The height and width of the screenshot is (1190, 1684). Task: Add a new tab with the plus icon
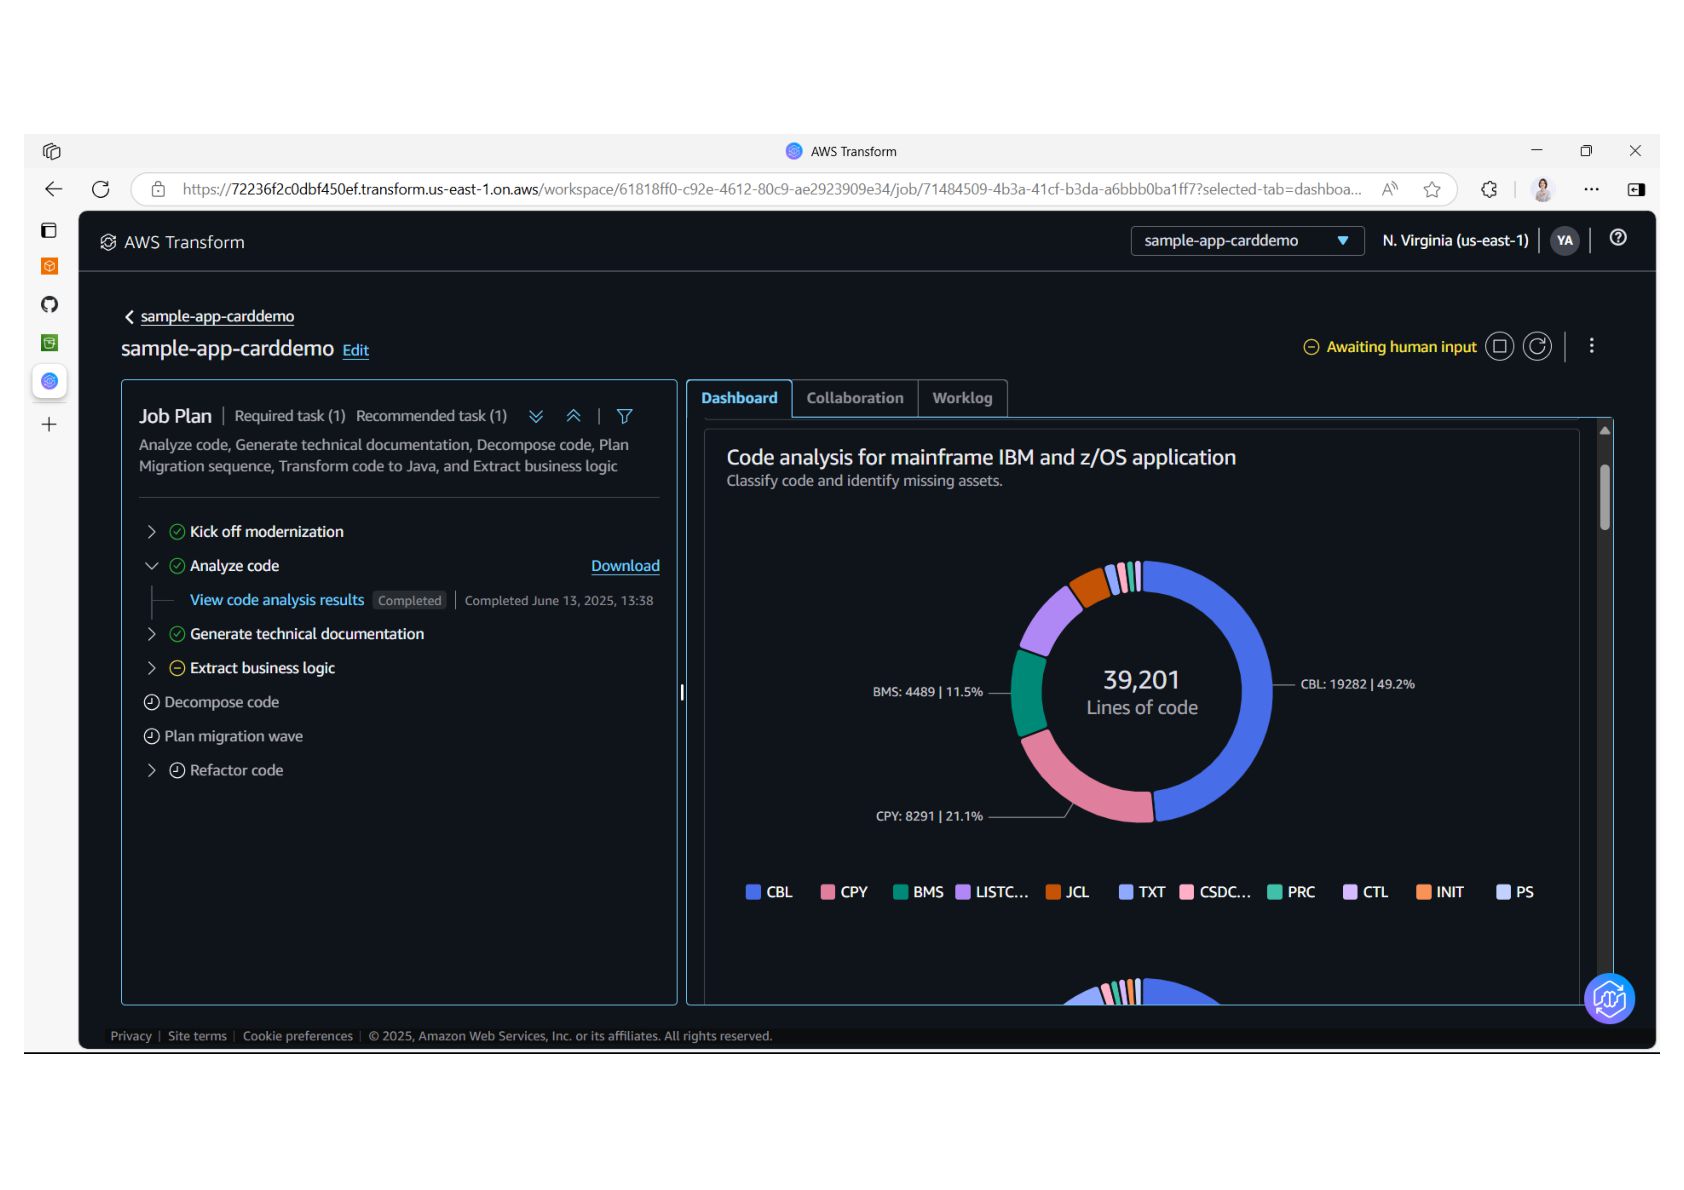coord(49,424)
